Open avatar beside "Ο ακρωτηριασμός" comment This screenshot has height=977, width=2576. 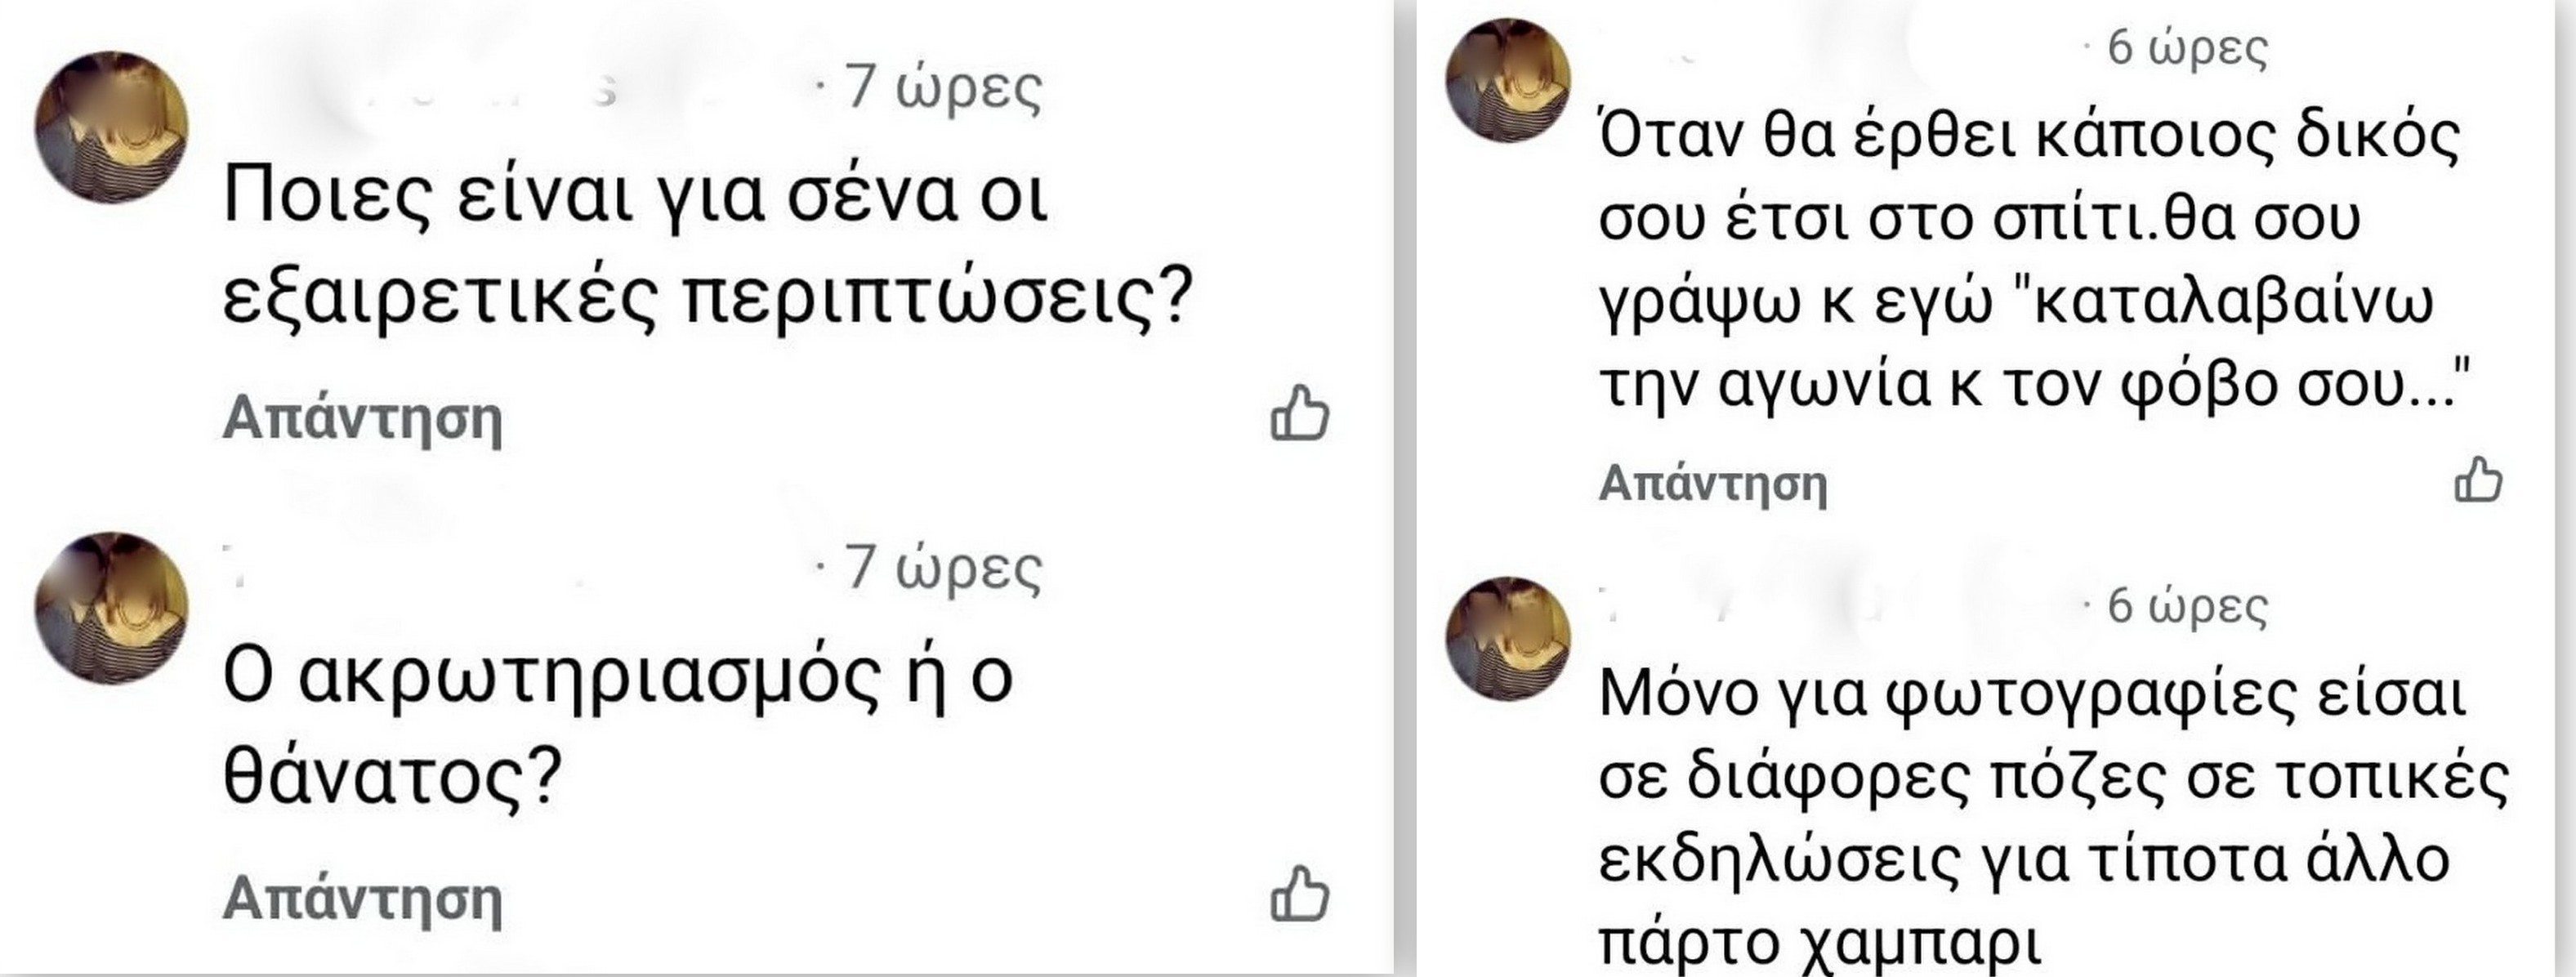pos(111,607)
